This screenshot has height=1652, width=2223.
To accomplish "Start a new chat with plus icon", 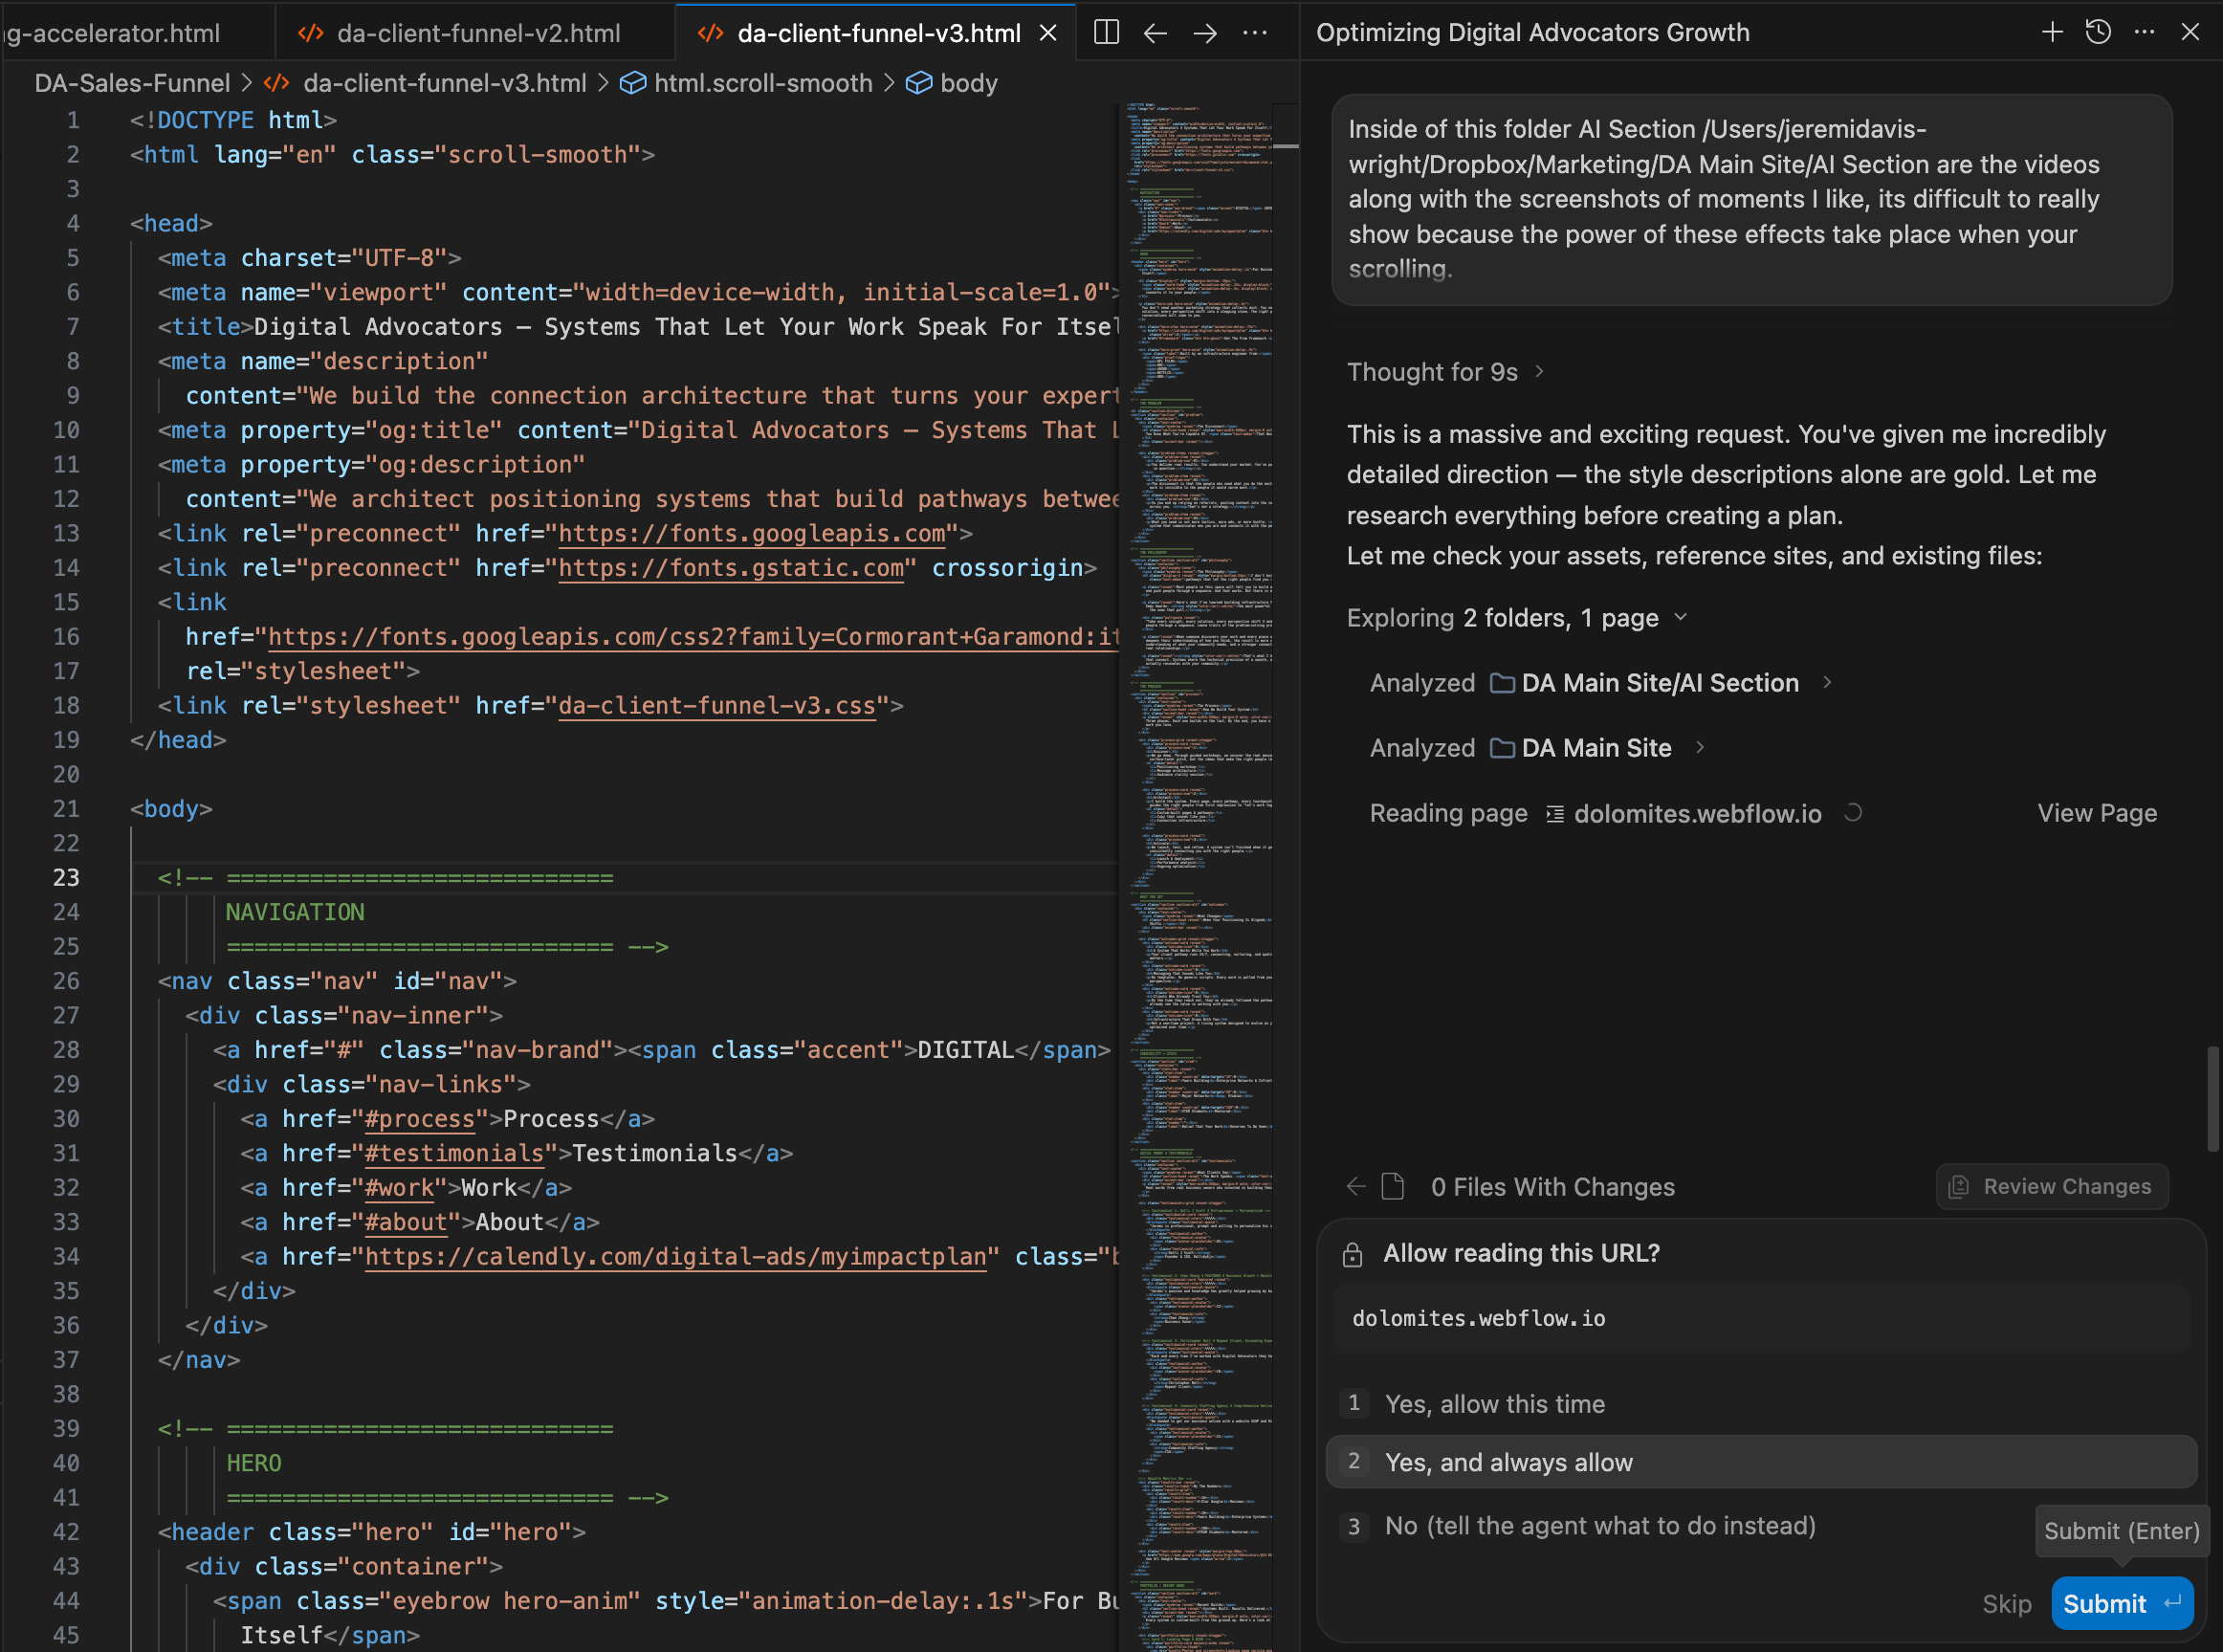I will 2052,32.
